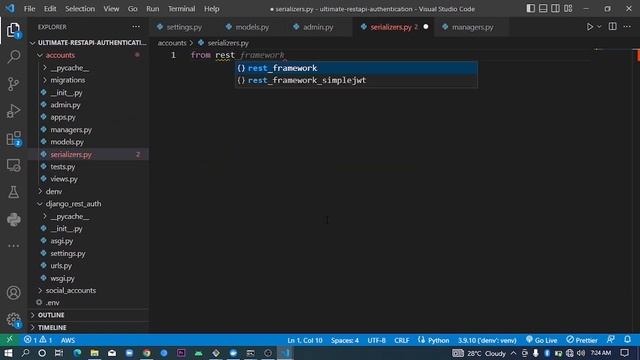Viewport: 640px width, 360px height.
Task: Select rest_framework suggestion
Action: (356, 68)
